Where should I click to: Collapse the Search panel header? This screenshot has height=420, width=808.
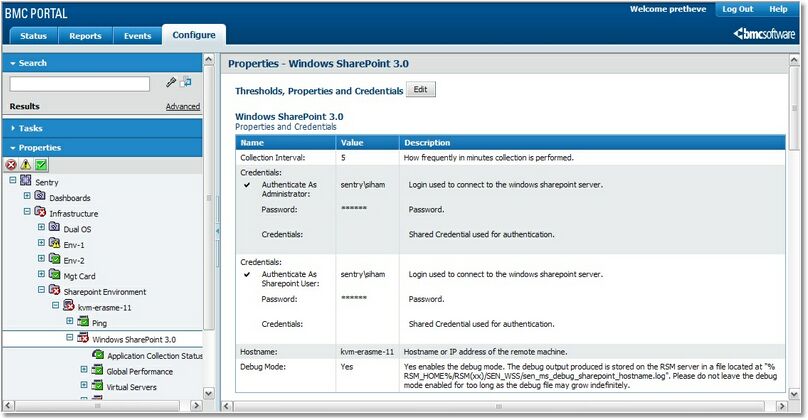tap(103, 63)
